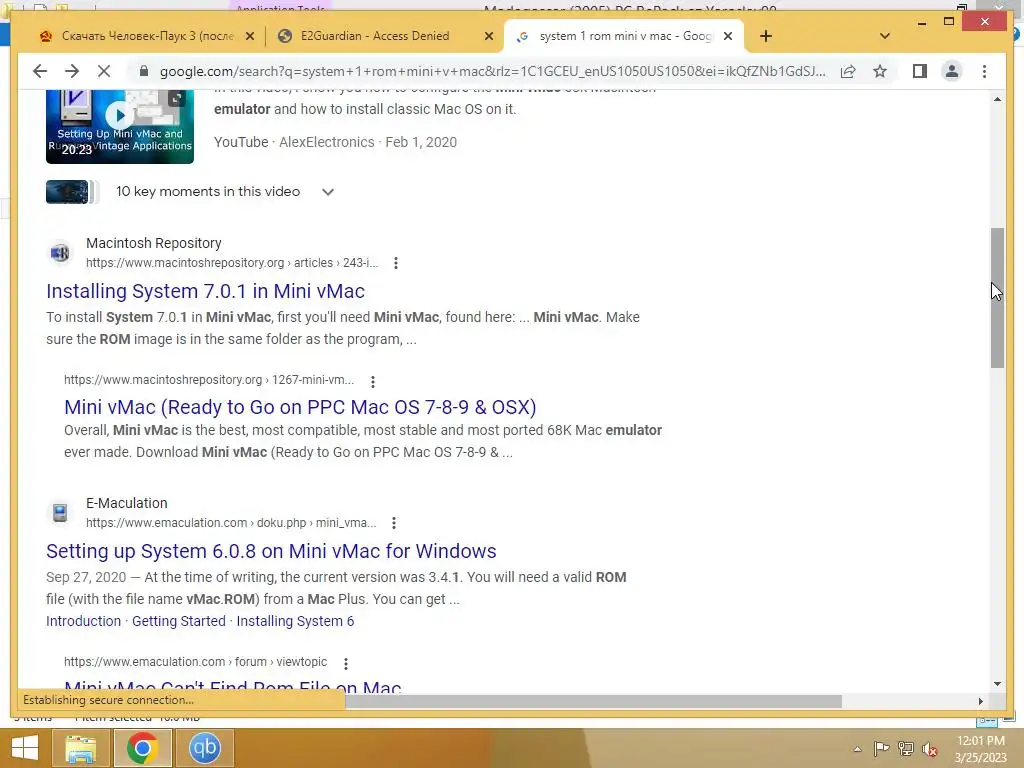Click the horizontal scroll right arrow
The width and height of the screenshot is (1024, 768).
980,701
